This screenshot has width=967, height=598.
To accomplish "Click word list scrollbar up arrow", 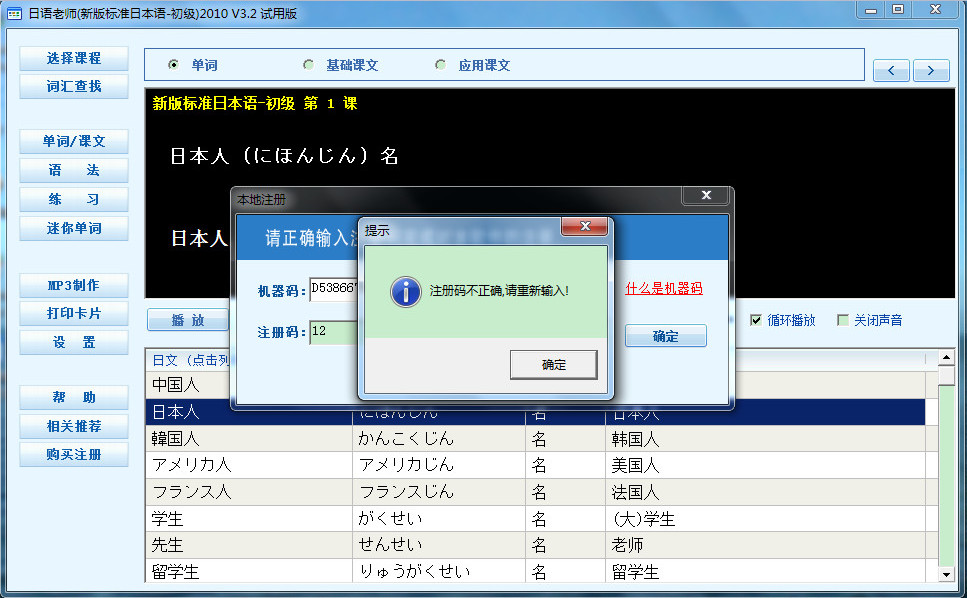I will 947,357.
